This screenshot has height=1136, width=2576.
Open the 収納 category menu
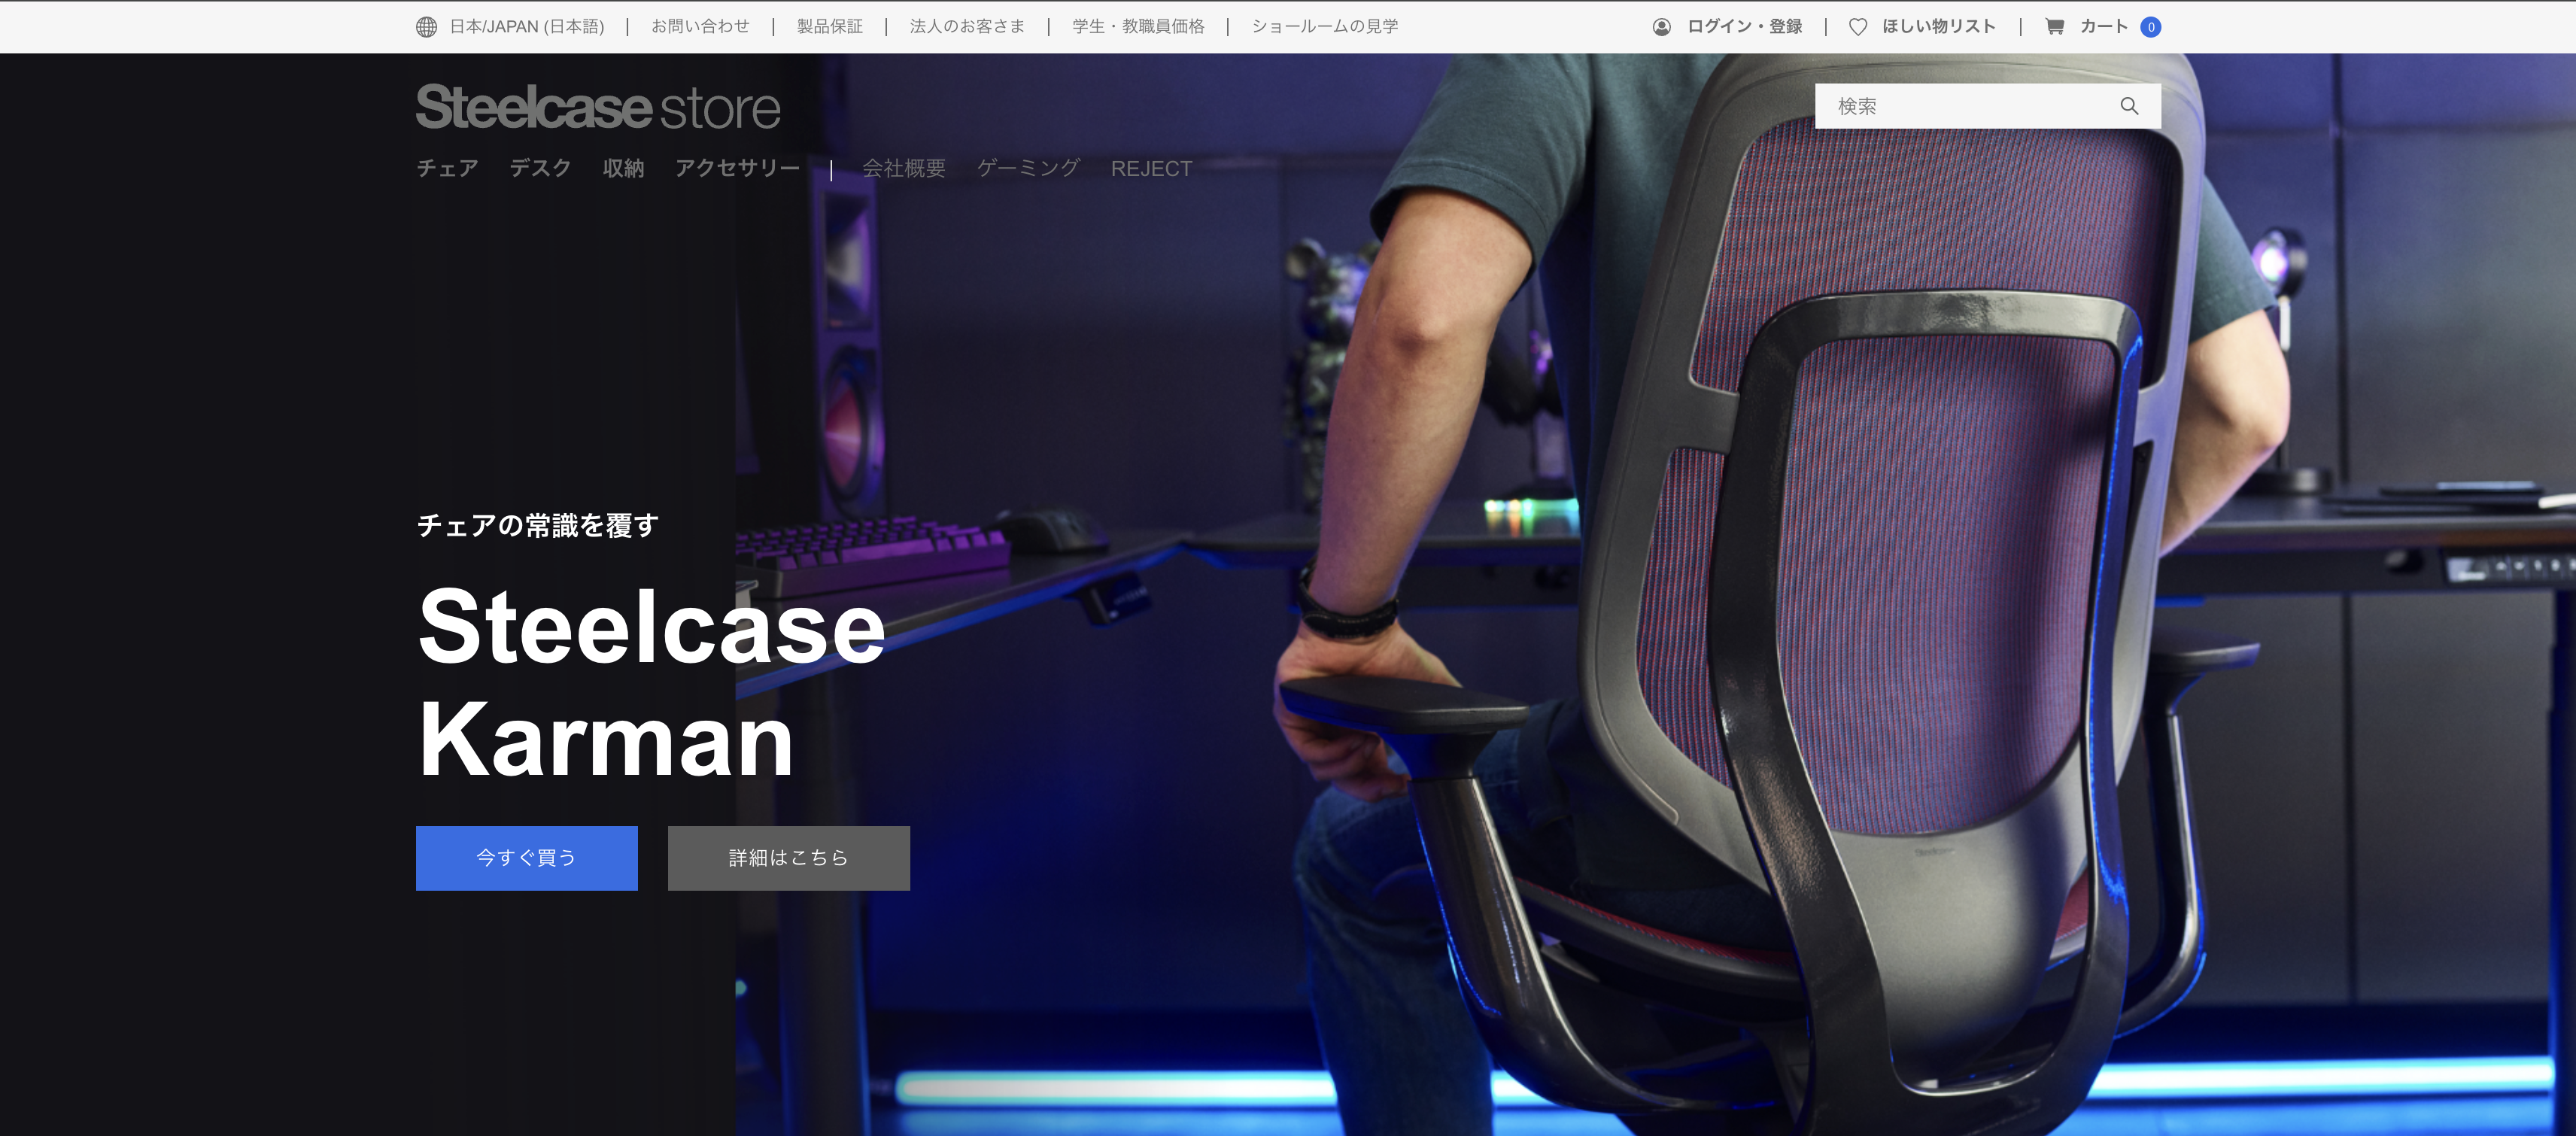(x=622, y=168)
